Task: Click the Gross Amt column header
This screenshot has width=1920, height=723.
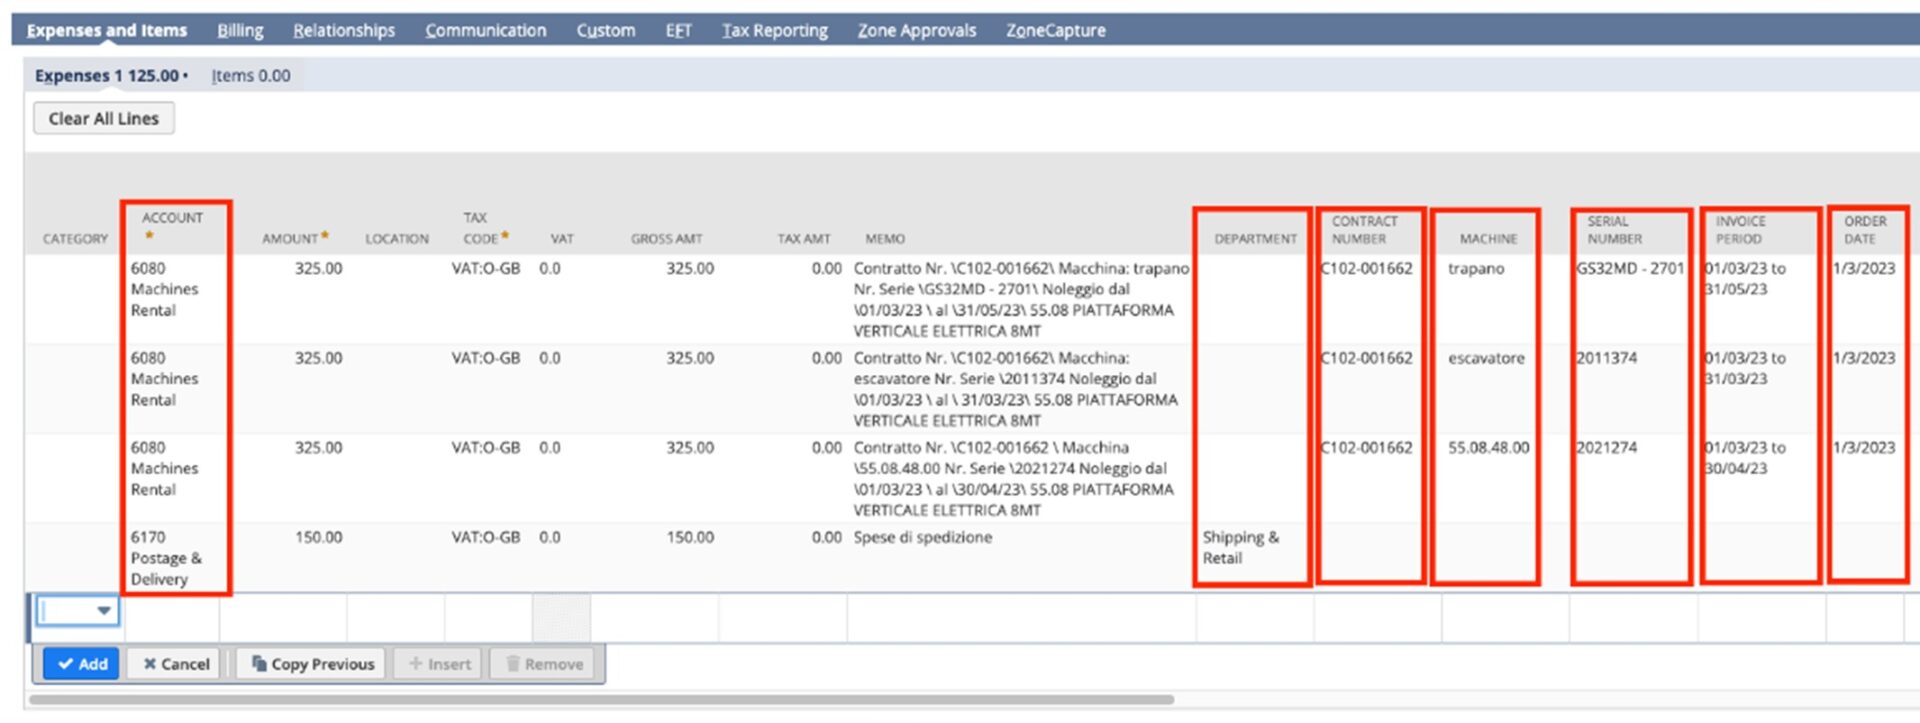Action: [x=667, y=239]
